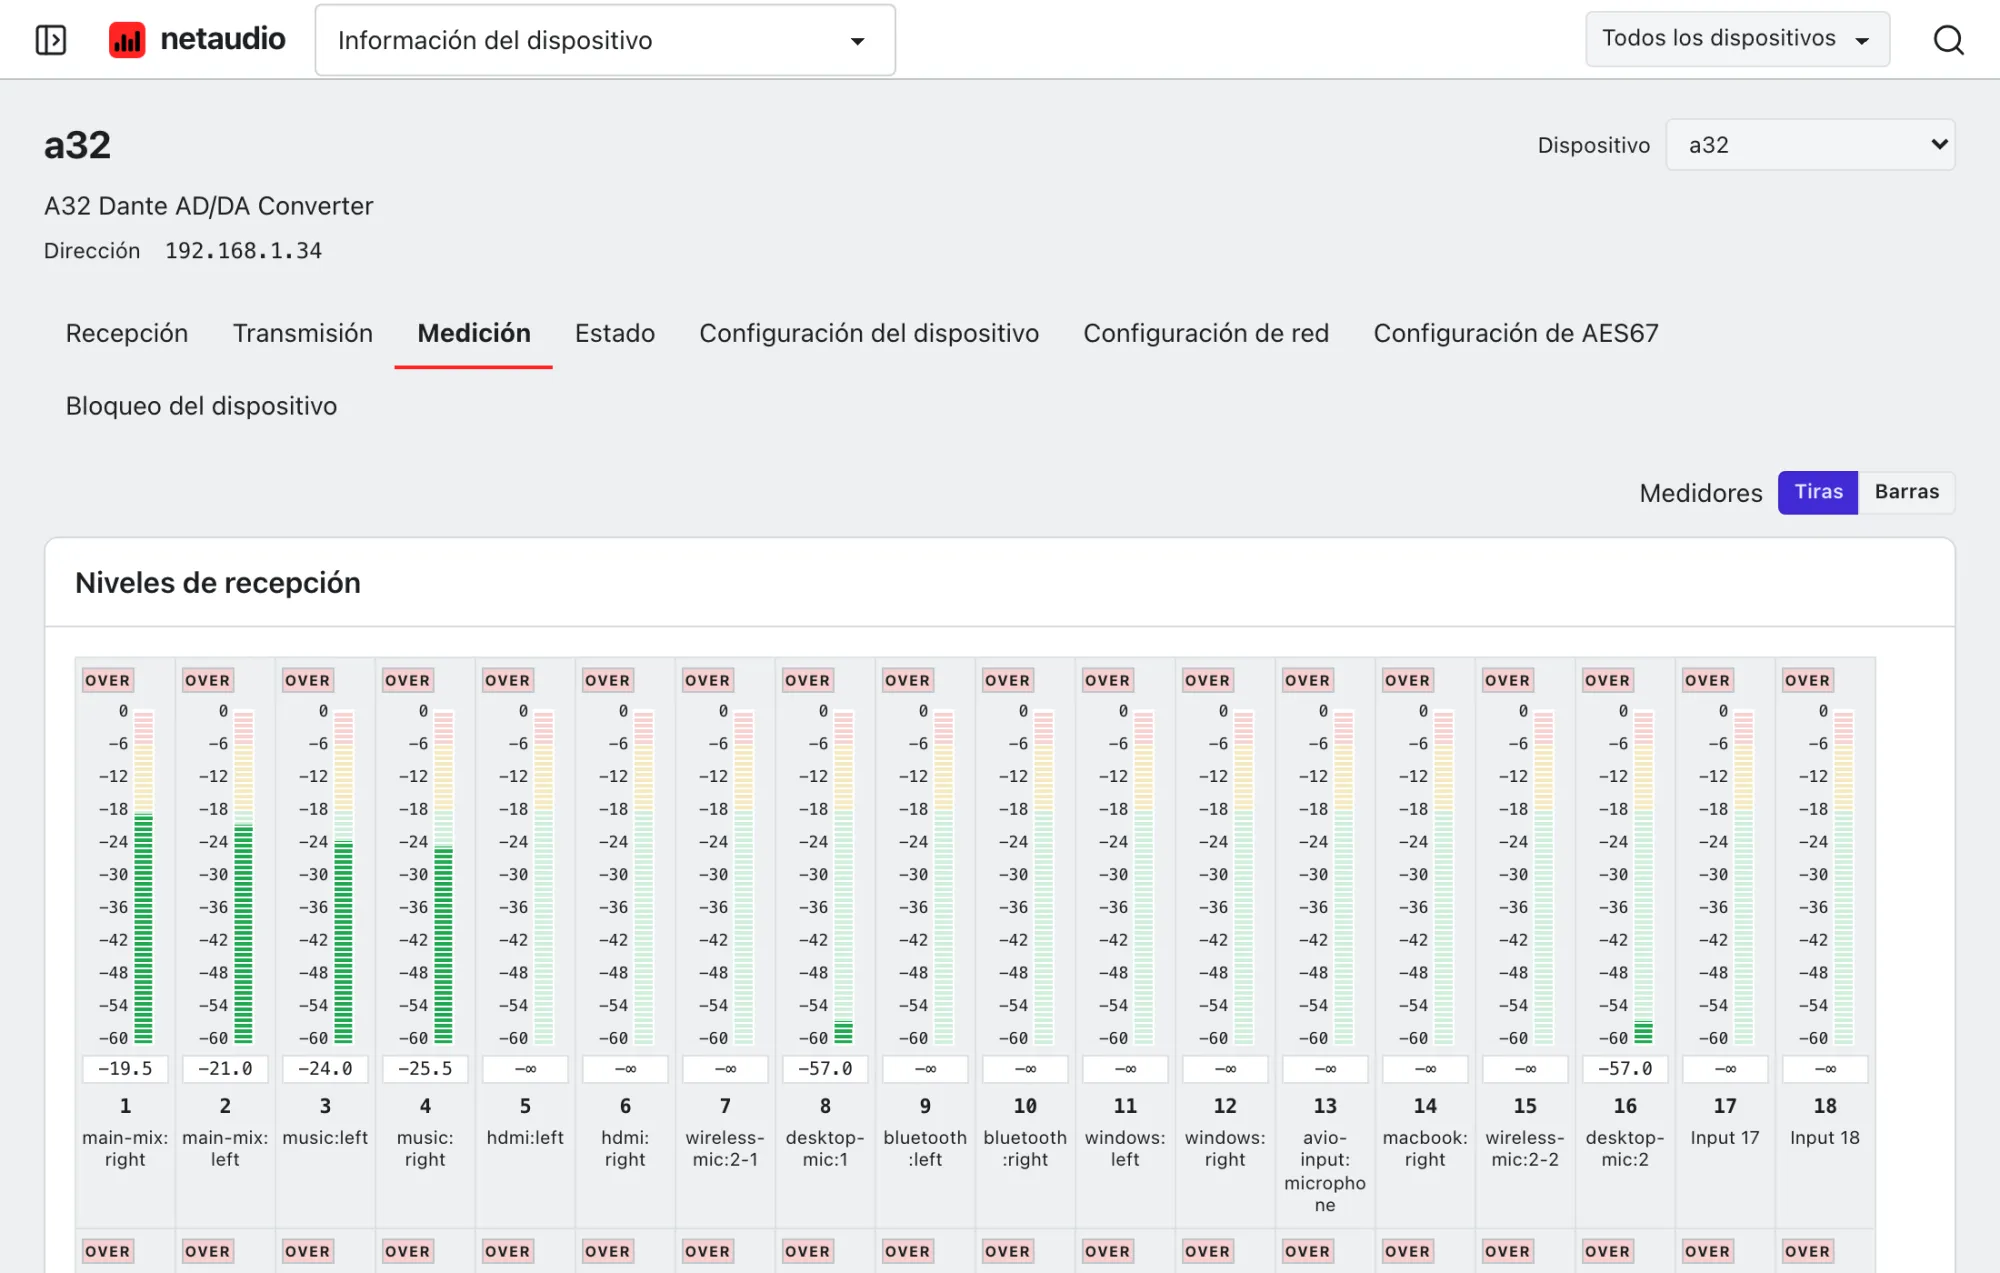
Task: Click the A32 Dante AD/DA Converter description
Action: [x=208, y=206]
